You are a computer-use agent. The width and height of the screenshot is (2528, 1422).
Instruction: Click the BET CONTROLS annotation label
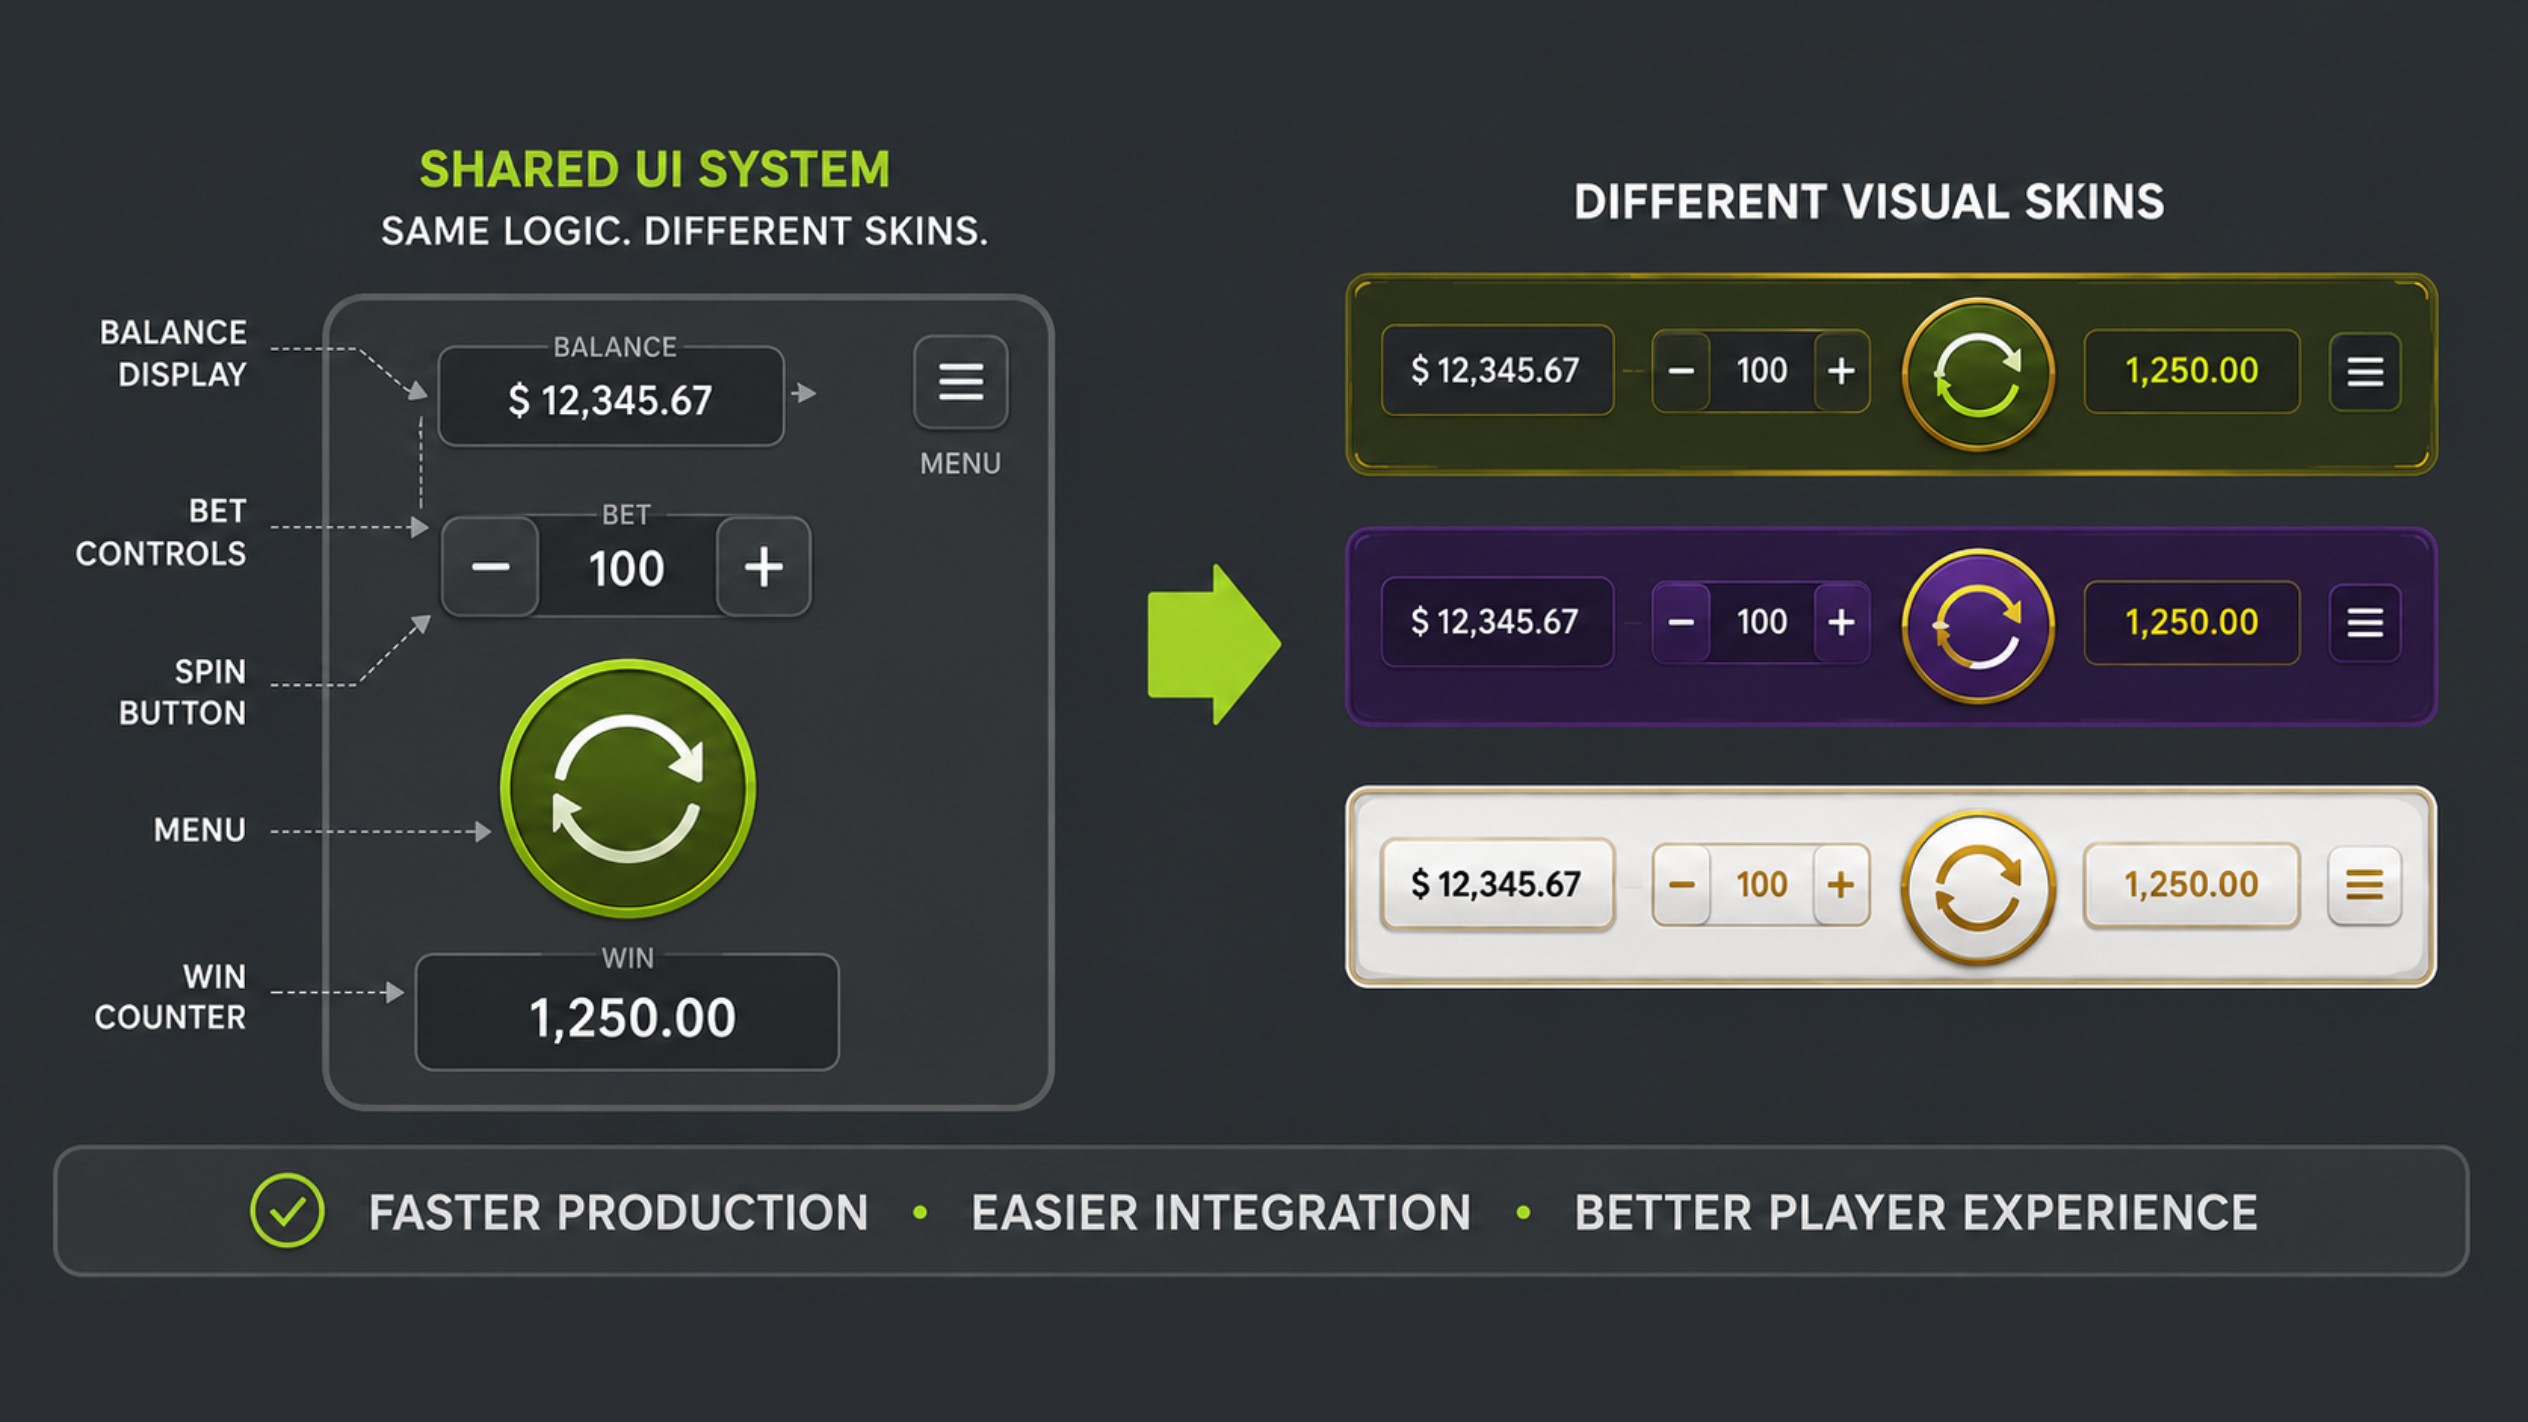coord(160,532)
